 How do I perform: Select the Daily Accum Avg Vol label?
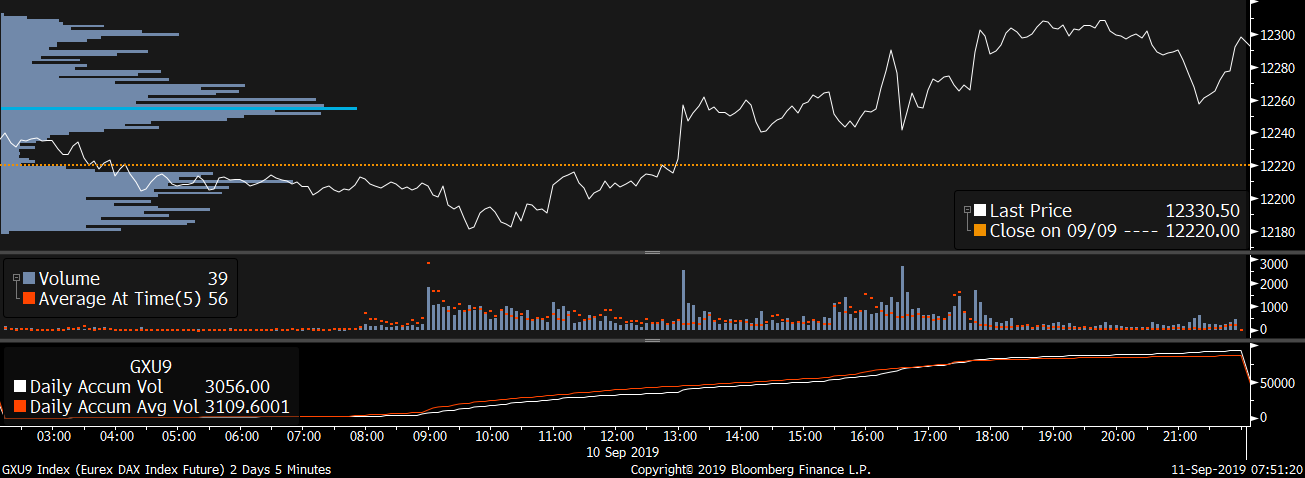pyautogui.click(x=114, y=407)
